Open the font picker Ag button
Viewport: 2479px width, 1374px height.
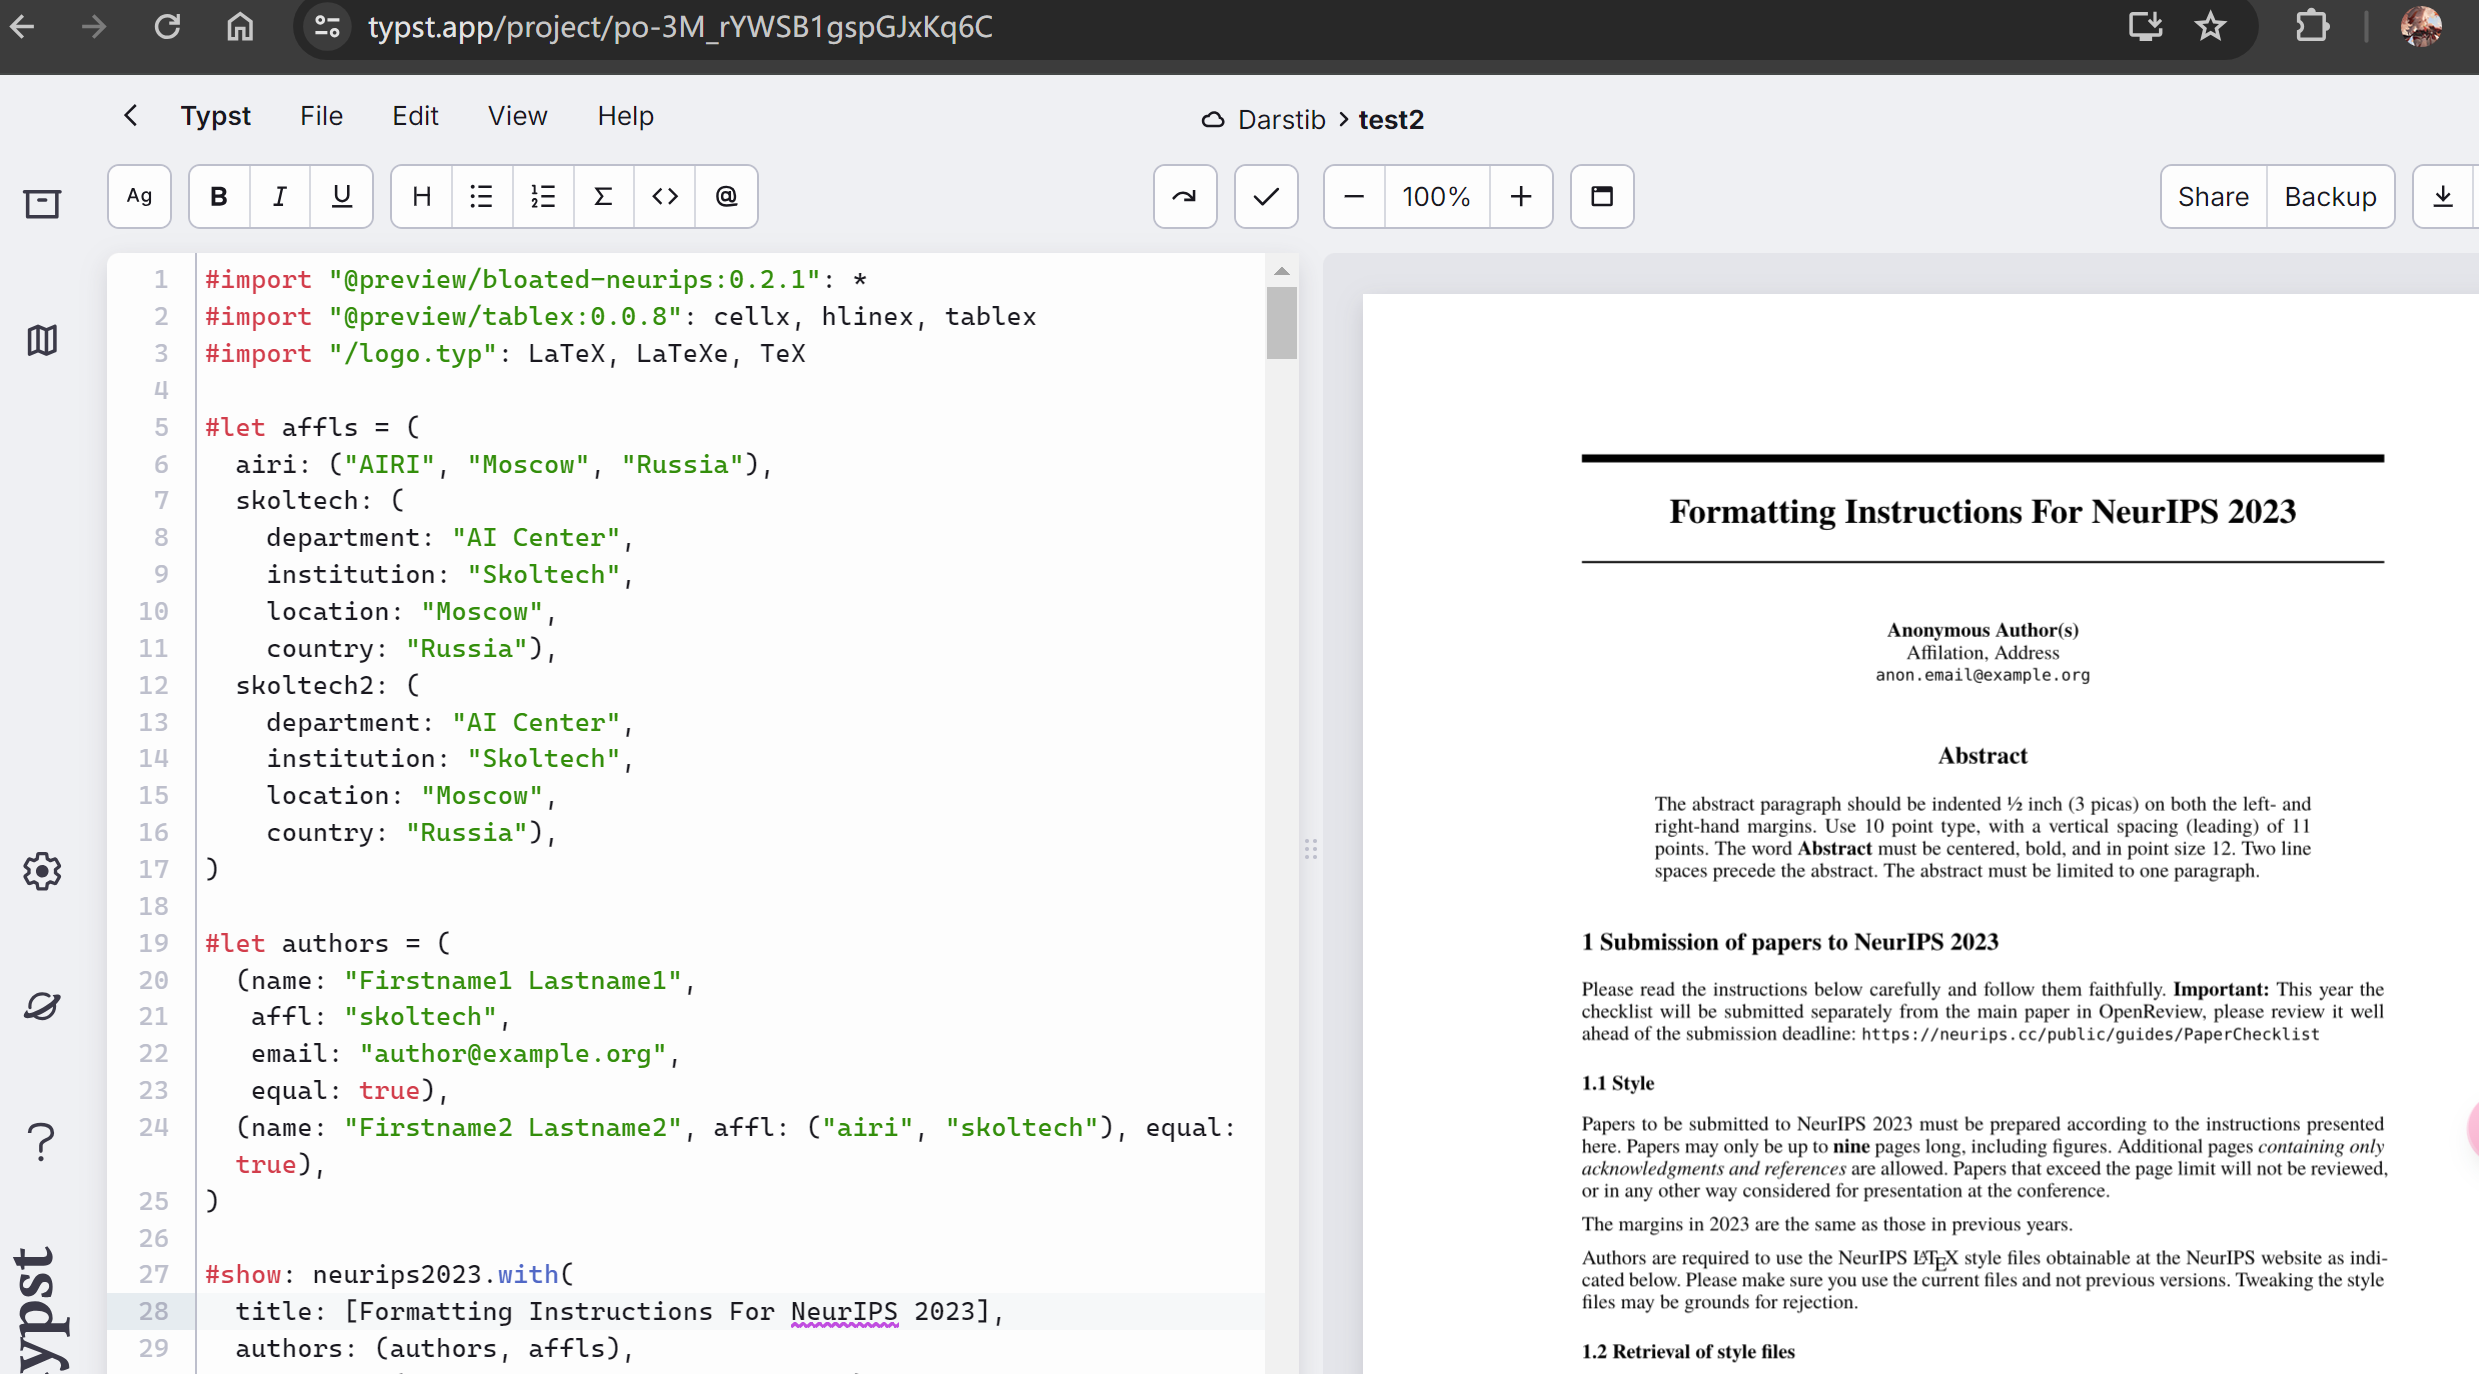139,196
